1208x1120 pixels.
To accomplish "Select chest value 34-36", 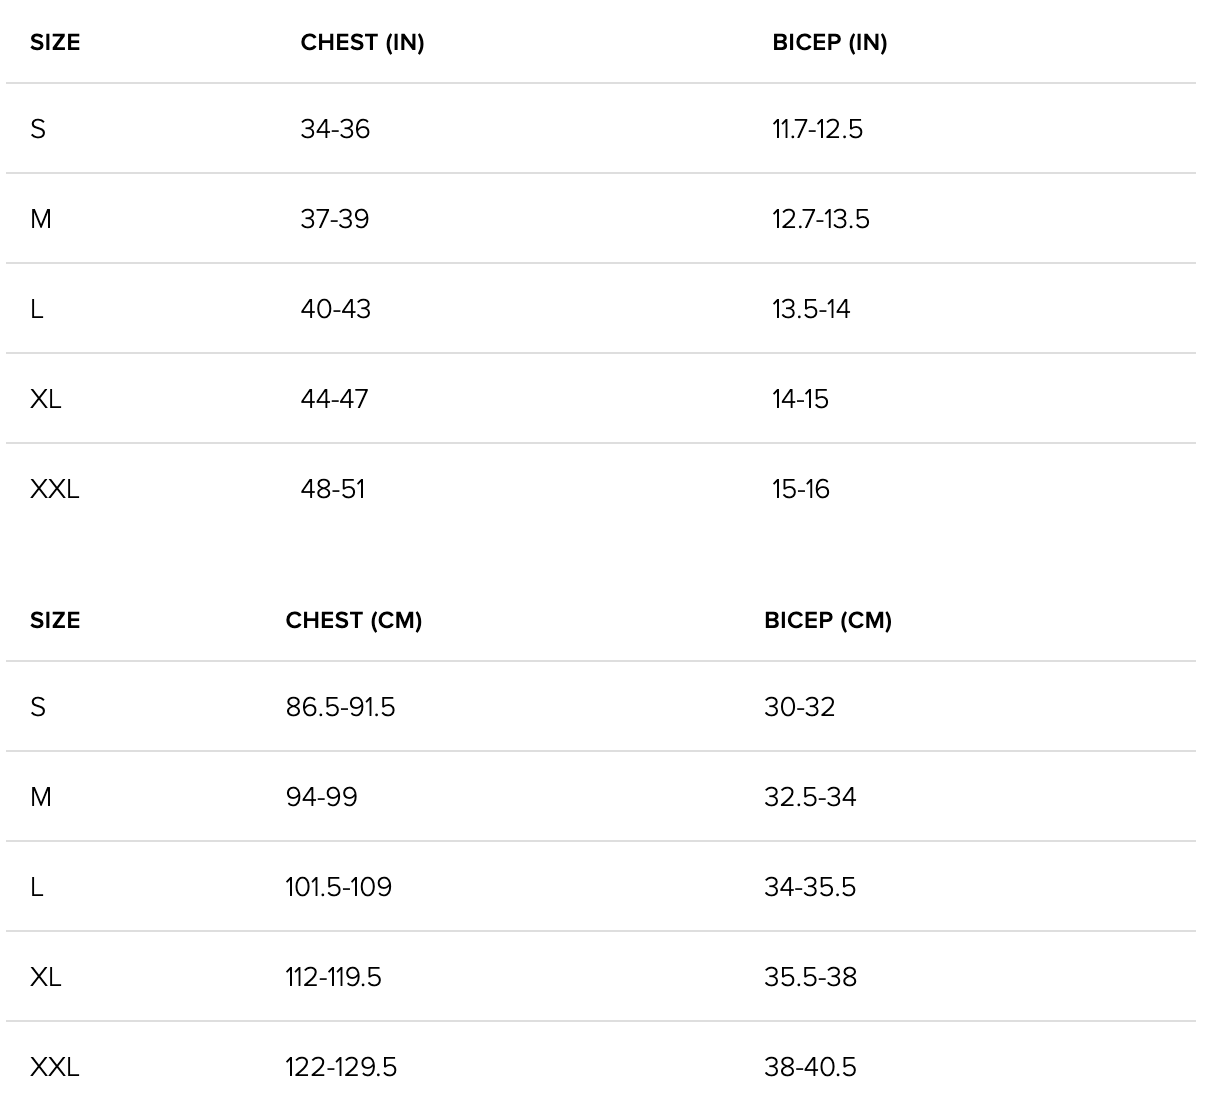I will (335, 129).
